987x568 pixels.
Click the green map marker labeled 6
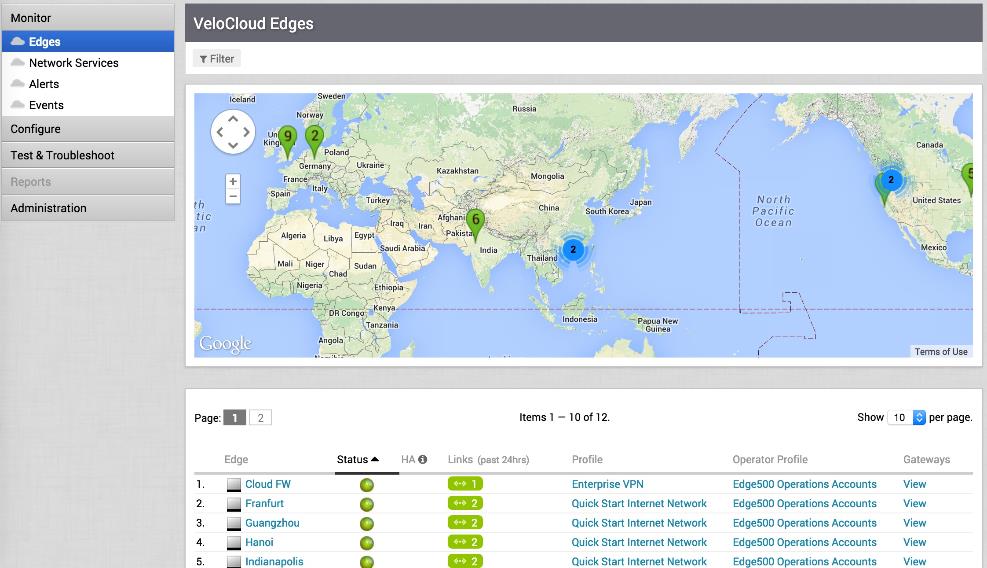pyautogui.click(x=475, y=225)
